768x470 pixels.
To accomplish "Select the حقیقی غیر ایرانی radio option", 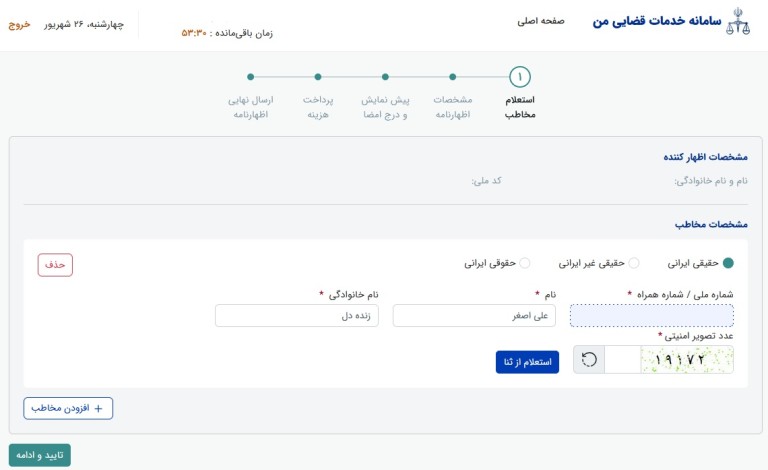I will [x=633, y=263].
